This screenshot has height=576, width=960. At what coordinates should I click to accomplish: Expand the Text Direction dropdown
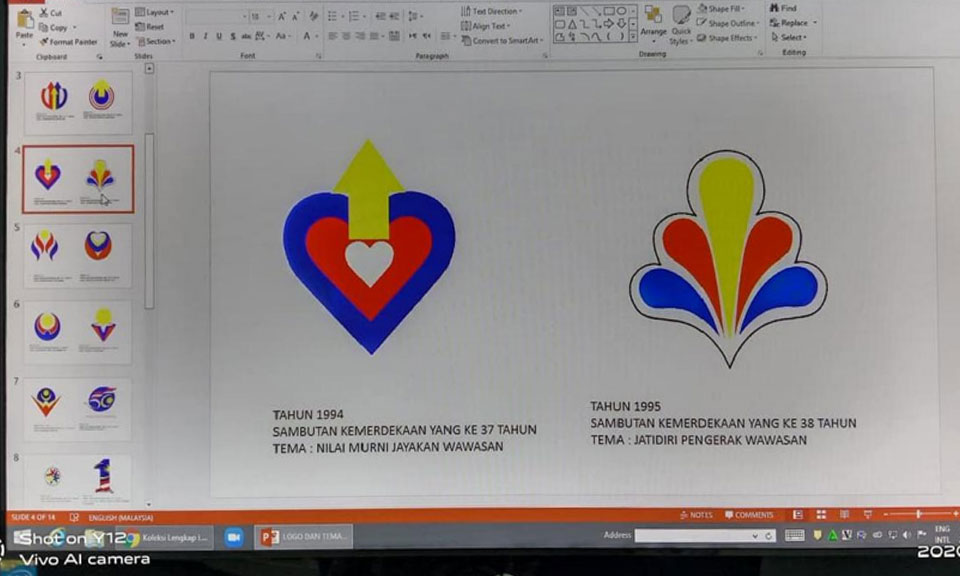[493, 11]
